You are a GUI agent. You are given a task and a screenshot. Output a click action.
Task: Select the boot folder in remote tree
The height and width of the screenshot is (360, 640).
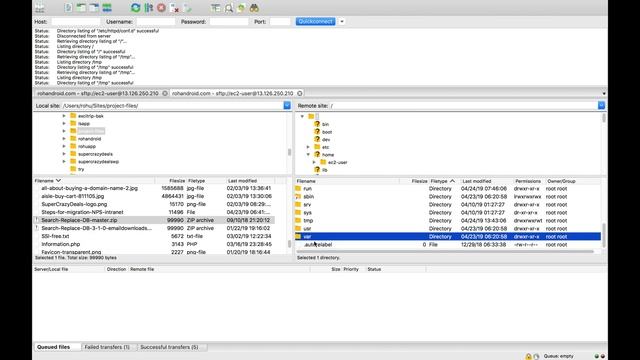[x=327, y=132]
